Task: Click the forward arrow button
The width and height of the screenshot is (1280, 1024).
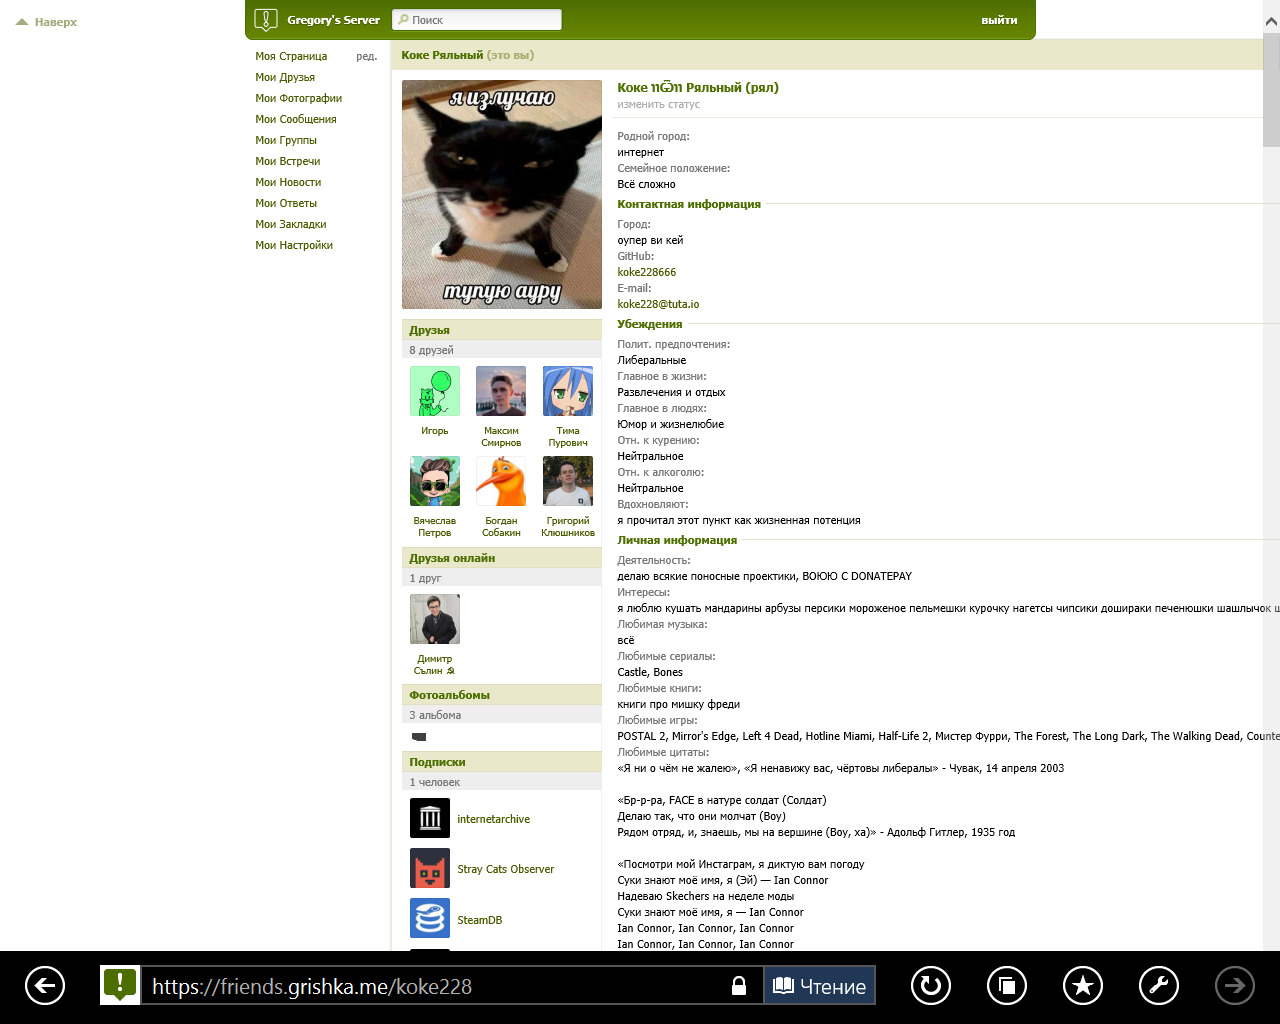Action: pyautogui.click(x=1234, y=986)
